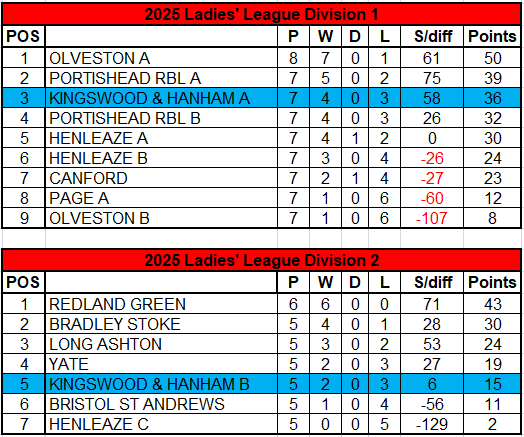Viewport: 524px width, 437px height.
Task: Click Olveston A's 50 points cell
Action: 492,58
